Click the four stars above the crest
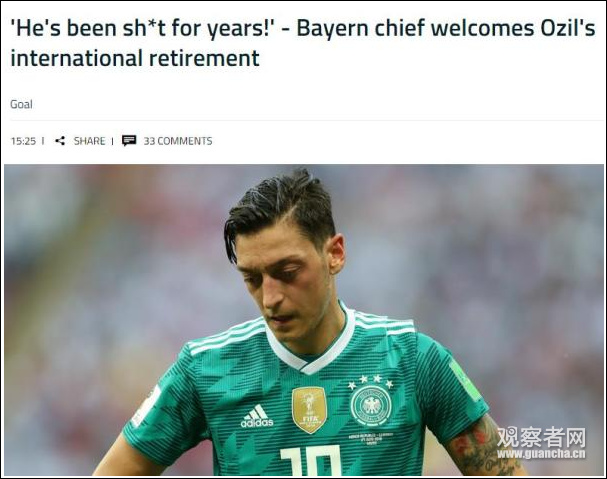 click(370, 381)
